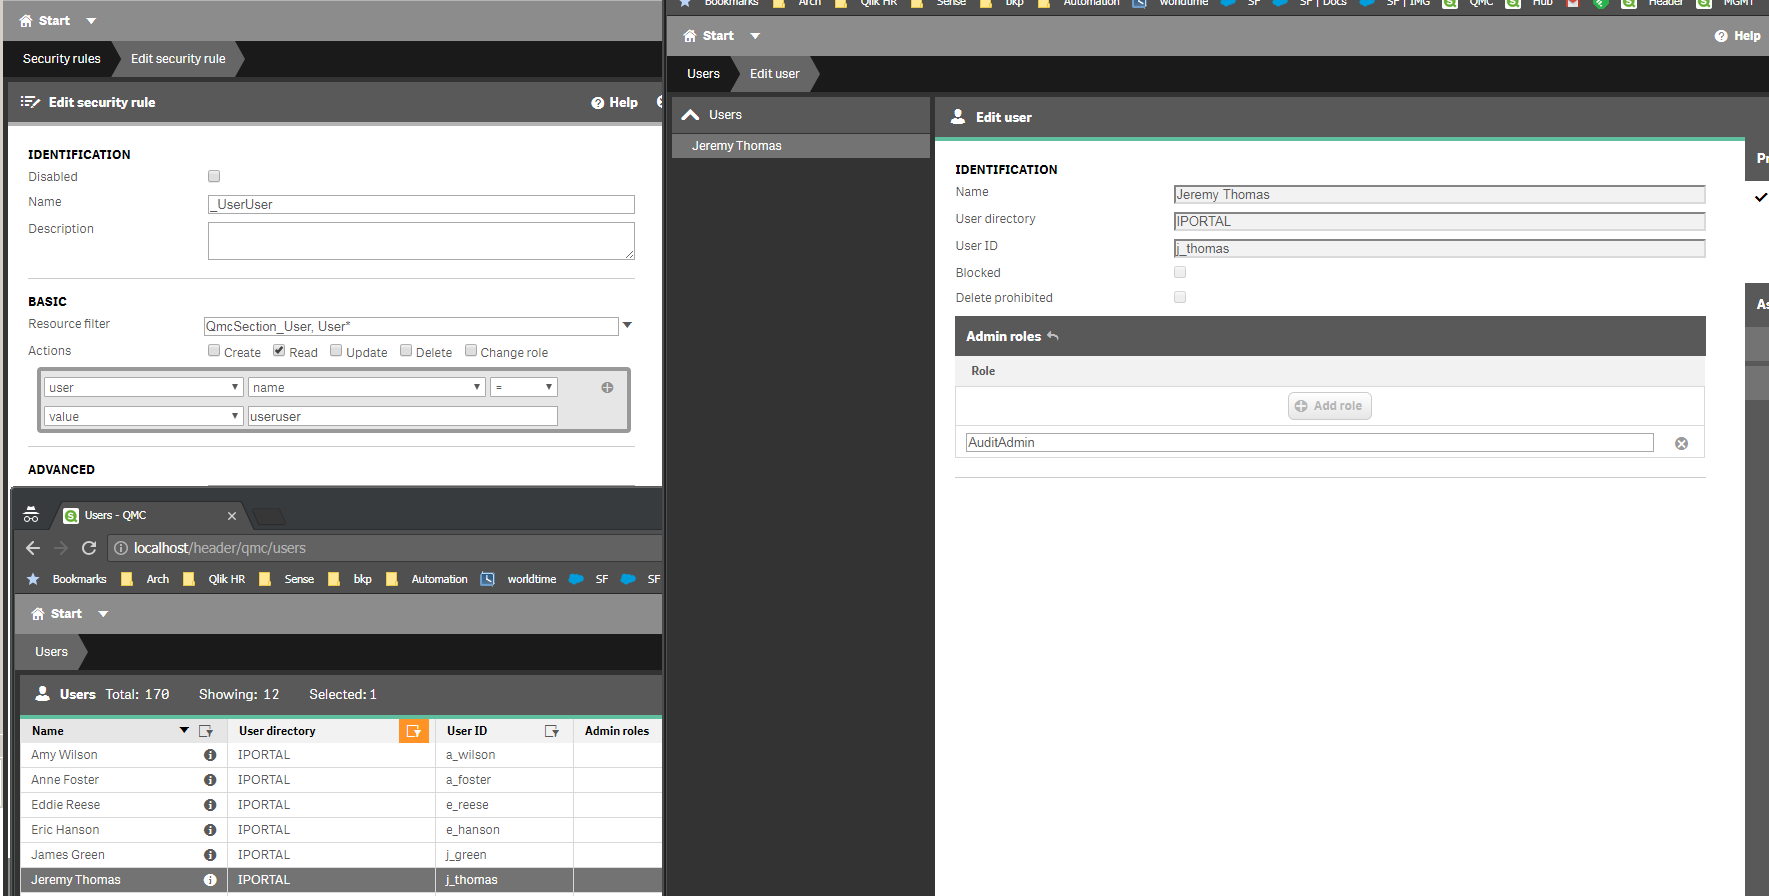Click the Resource filter input field
Viewport: 1769px width, 896px height.
411,326
